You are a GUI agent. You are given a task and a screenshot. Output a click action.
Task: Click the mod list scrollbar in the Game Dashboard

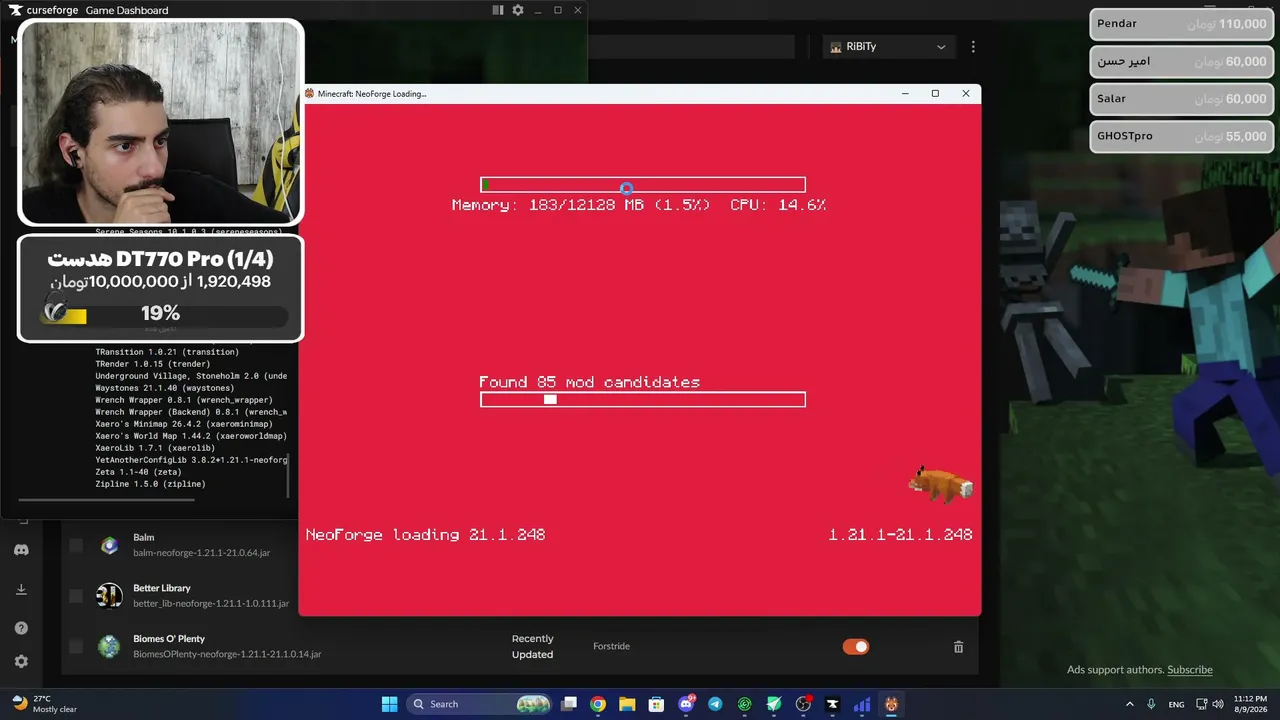pyautogui.click(x=289, y=476)
